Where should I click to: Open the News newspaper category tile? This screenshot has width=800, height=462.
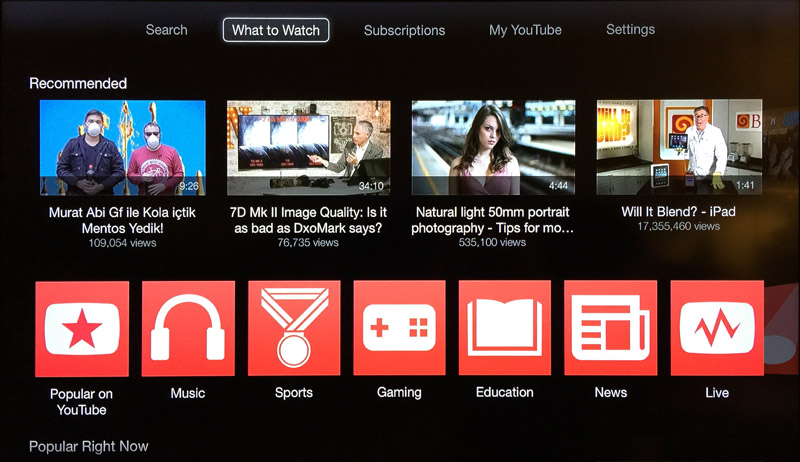pyautogui.click(x=611, y=328)
